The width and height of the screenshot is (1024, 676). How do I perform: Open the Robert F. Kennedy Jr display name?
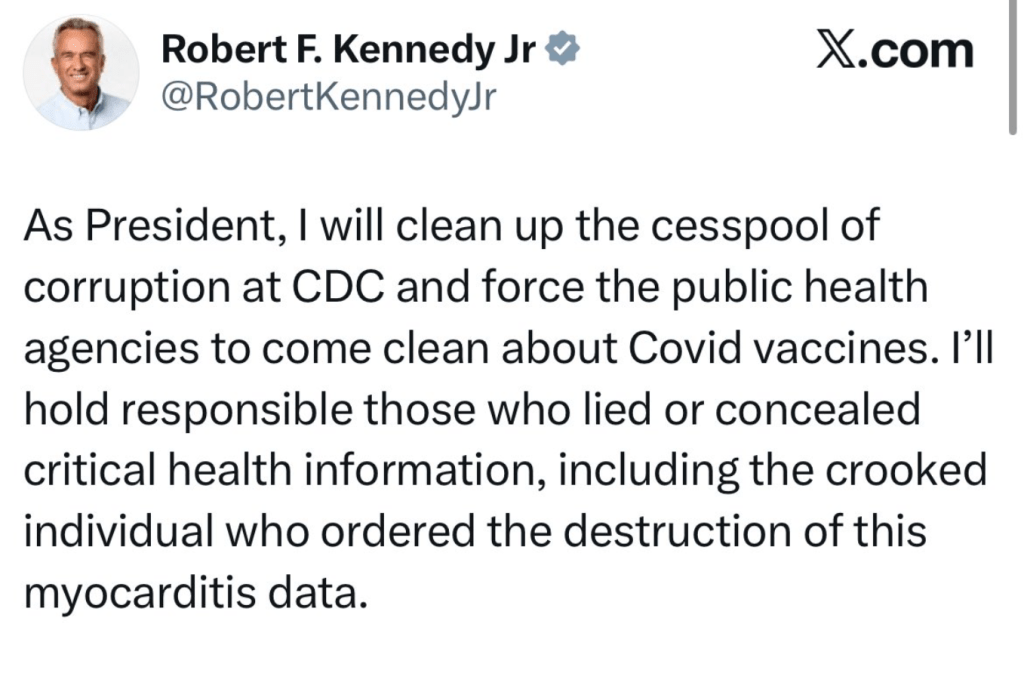coord(349,50)
